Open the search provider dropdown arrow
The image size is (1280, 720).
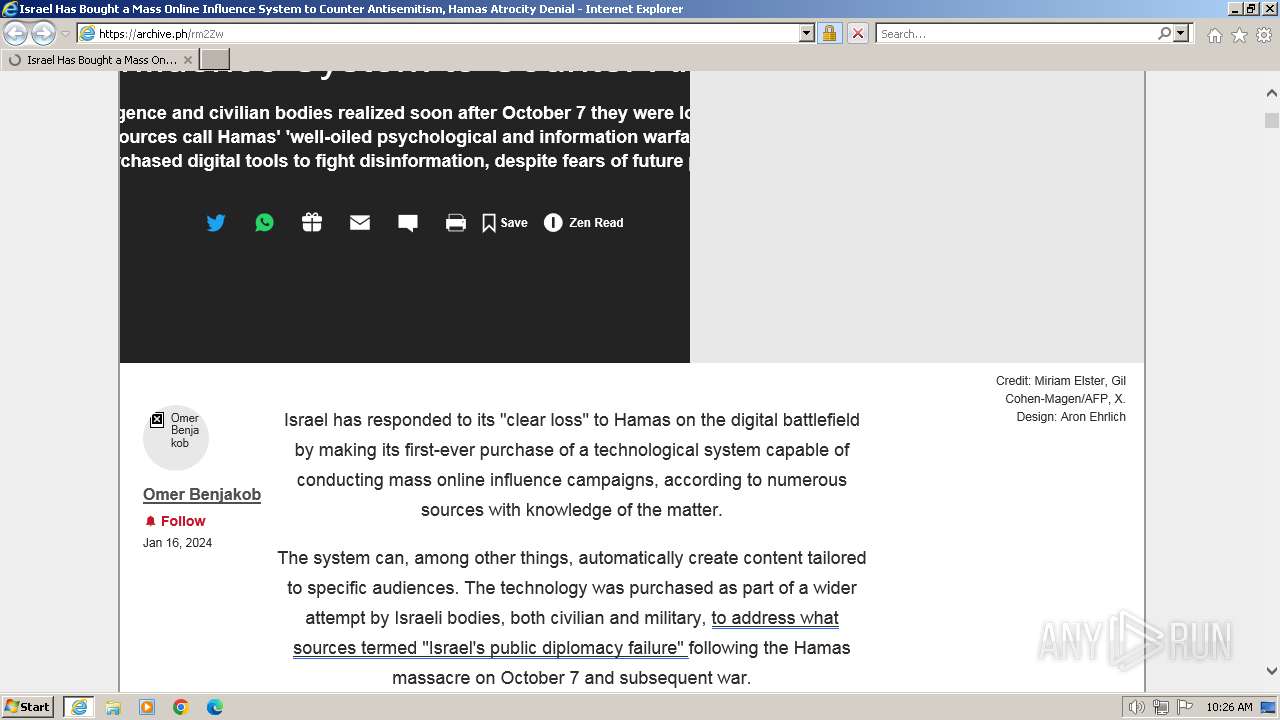point(1181,33)
